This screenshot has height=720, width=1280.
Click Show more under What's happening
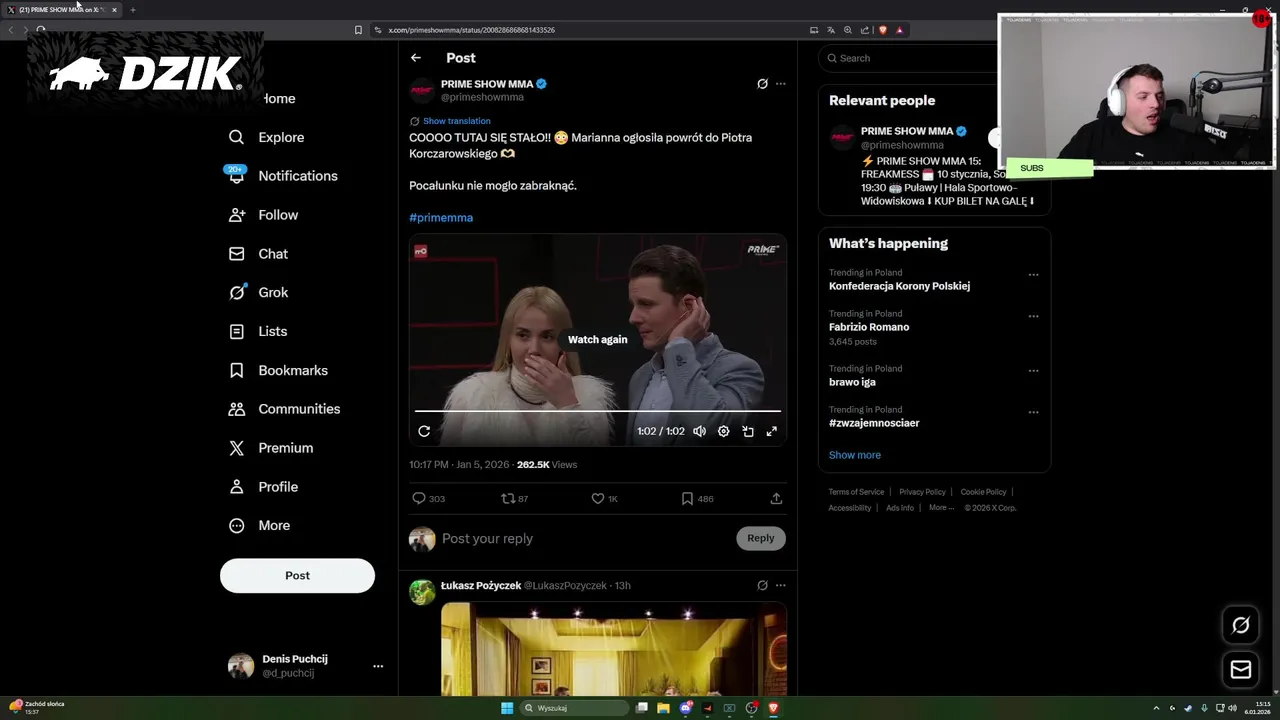tap(855, 455)
